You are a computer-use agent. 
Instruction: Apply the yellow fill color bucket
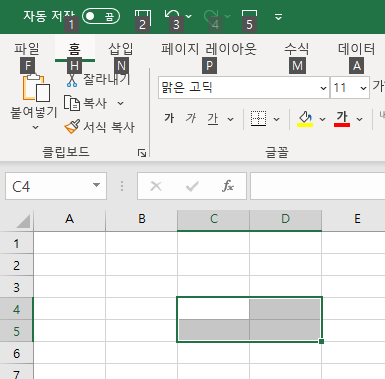305,119
